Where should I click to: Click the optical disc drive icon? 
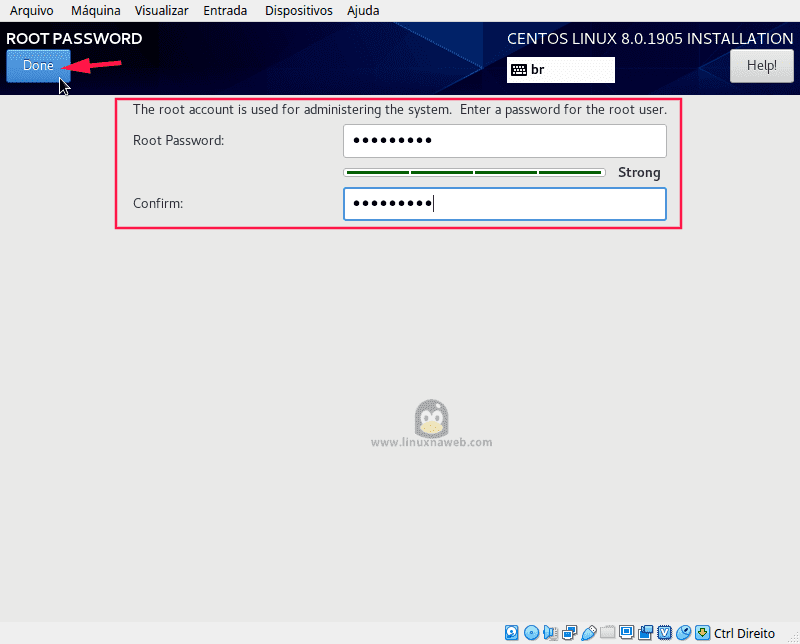click(x=531, y=633)
